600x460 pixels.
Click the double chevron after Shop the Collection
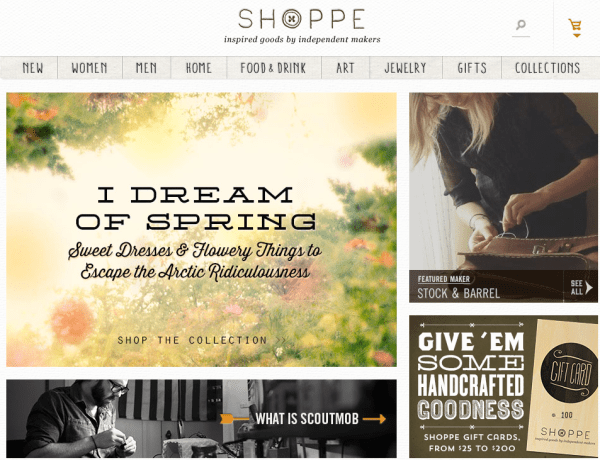click(281, 340)
